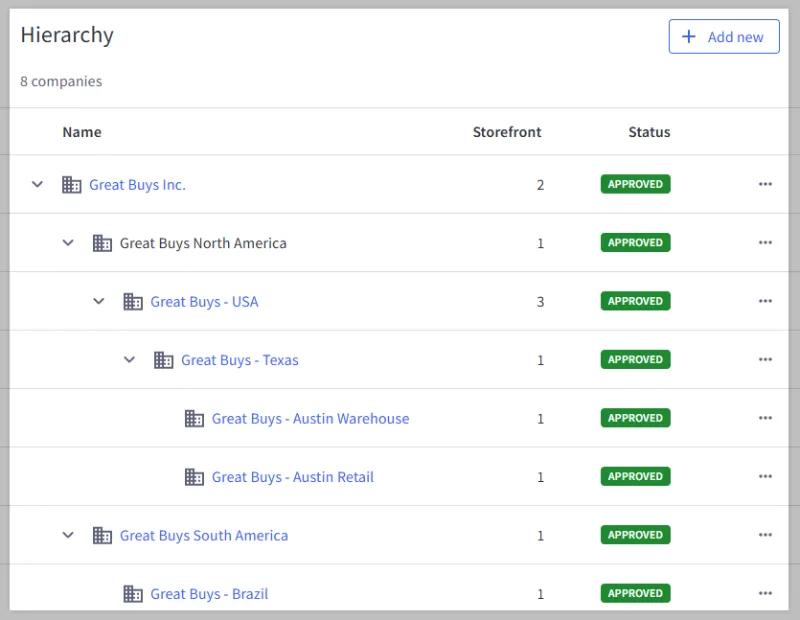Click the Storefront column header
800x620 pixels.
[x=507, y=132]
